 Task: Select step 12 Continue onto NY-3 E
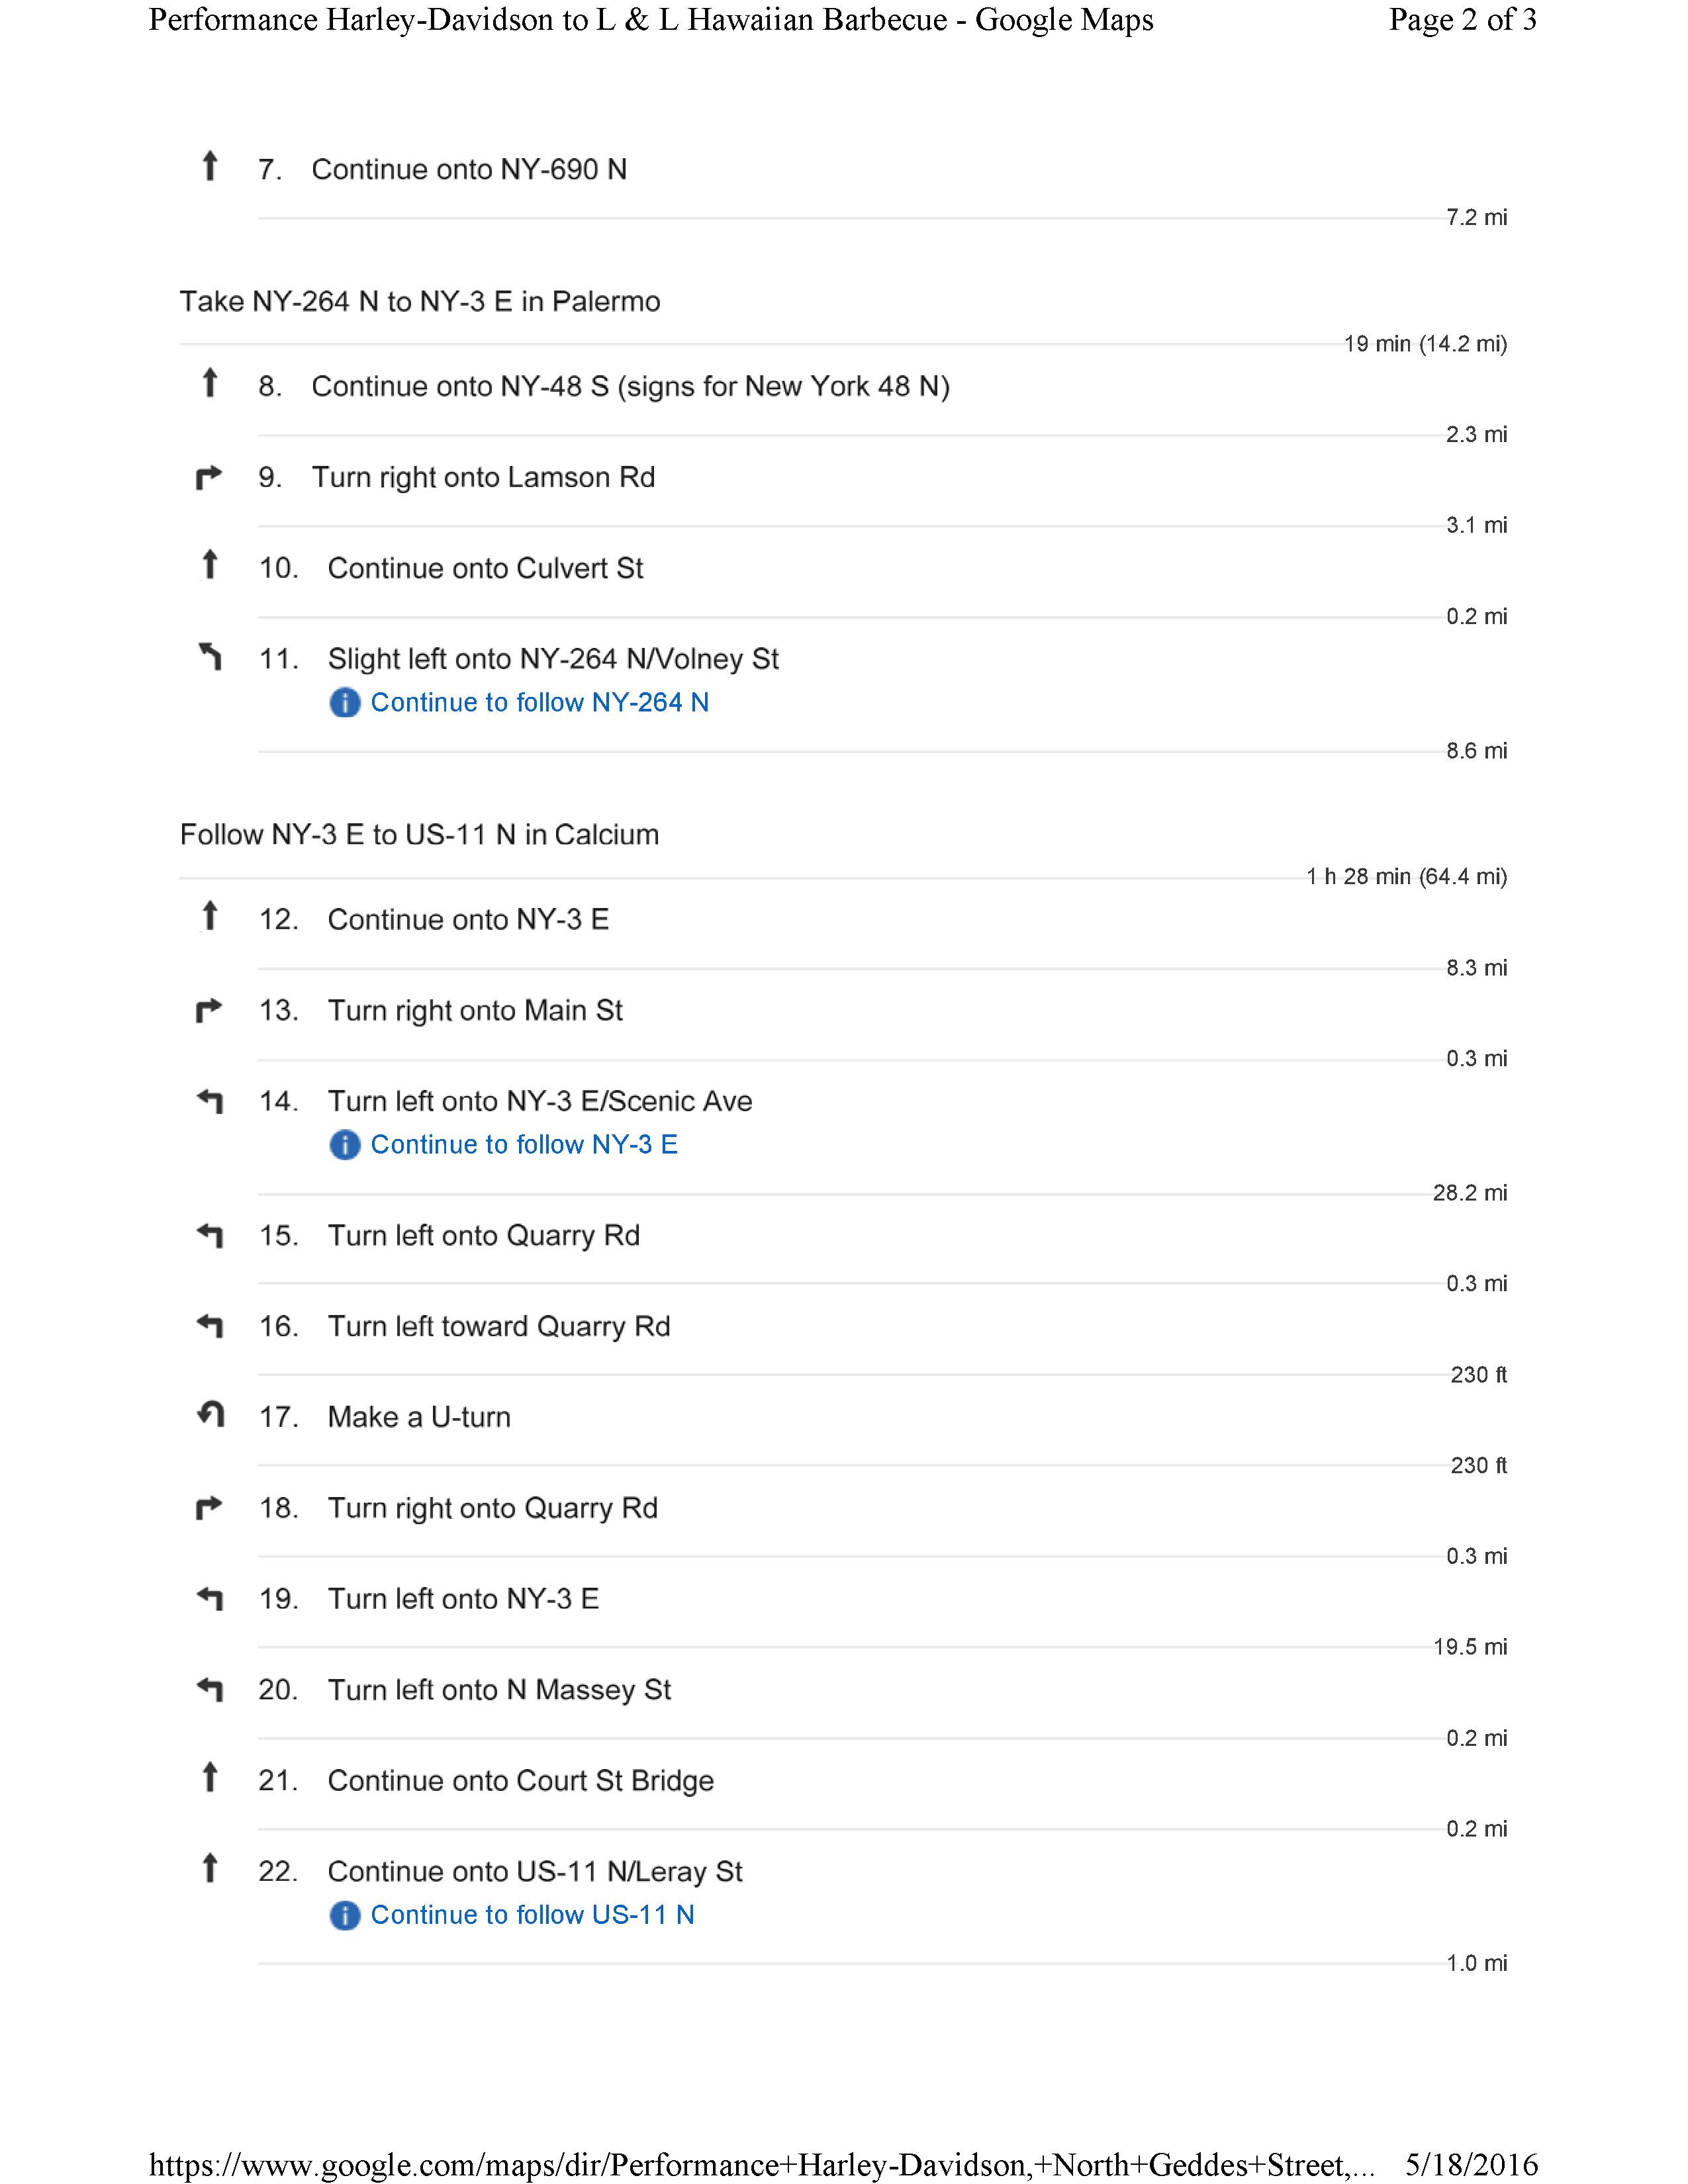(x=844, y=920)
